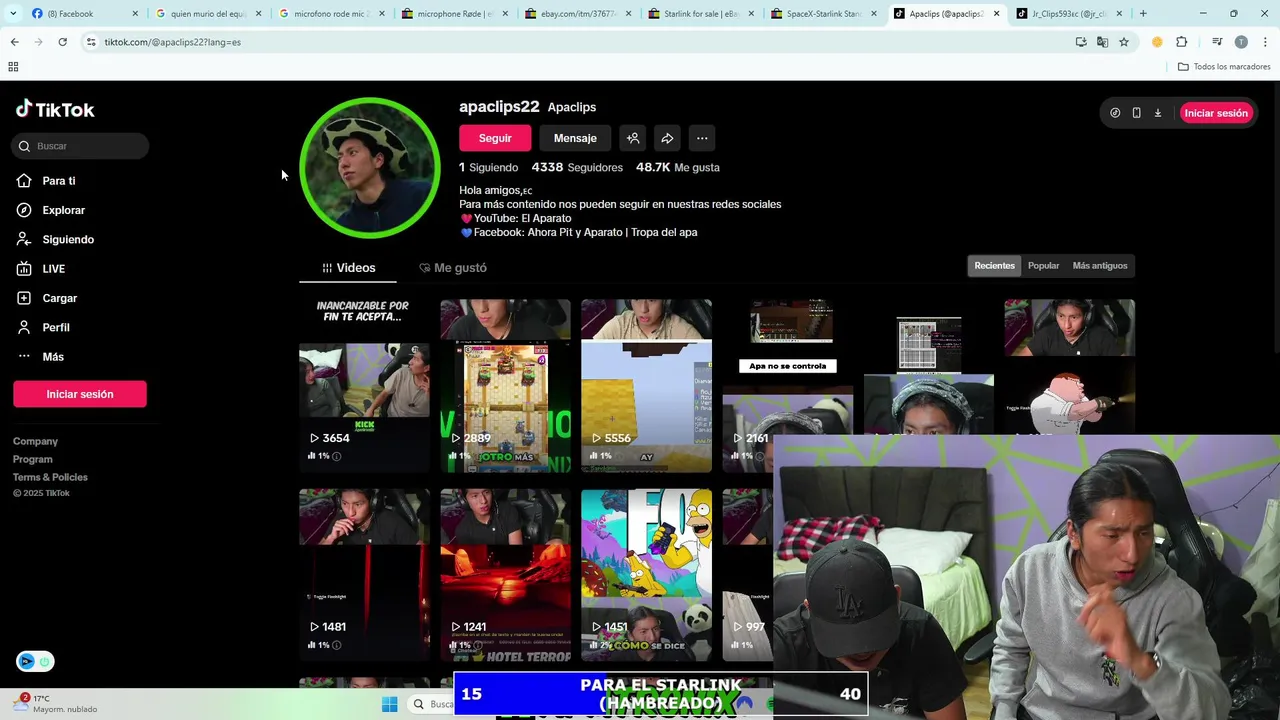Image resolution: width=1280 pixels, height=720 pixels.
Task: Open Terms & Policies footer link
Action: tap(50, 477)
